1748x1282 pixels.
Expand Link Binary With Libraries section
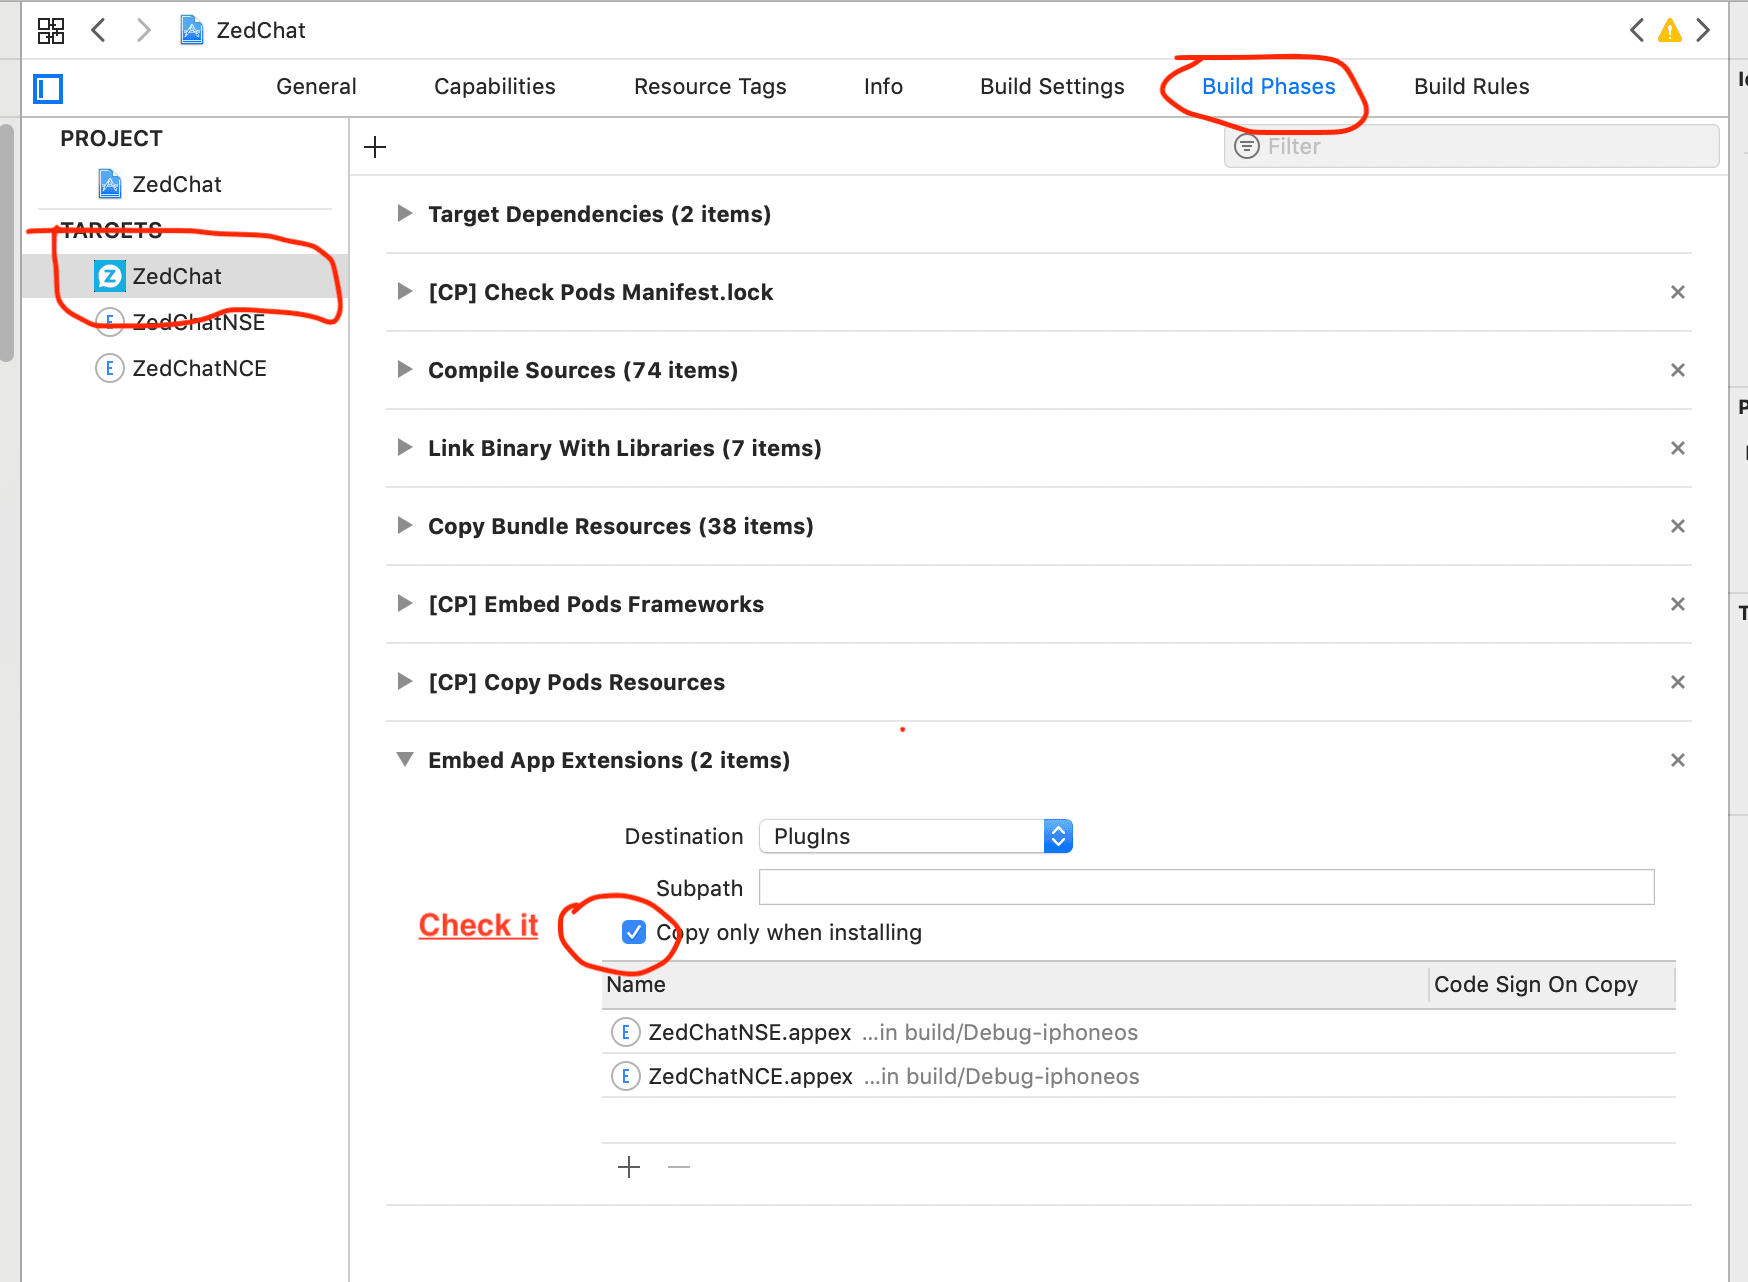pos(405,447)
